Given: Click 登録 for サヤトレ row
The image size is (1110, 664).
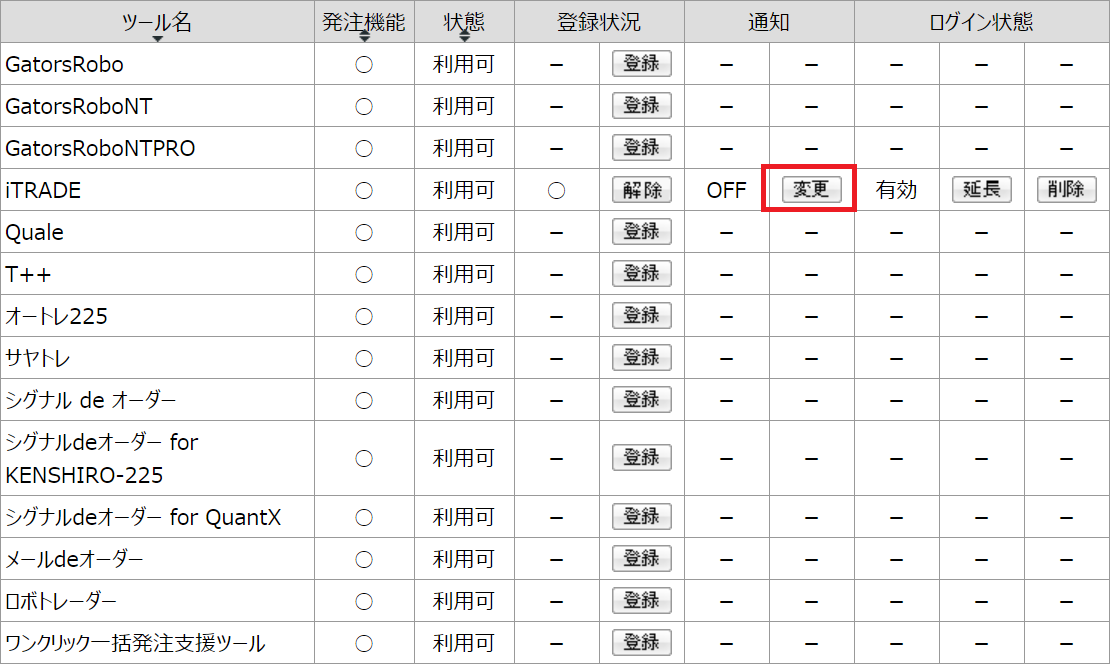Looking at the screenshot, I should pyautogui.click(x=641, y=358).
